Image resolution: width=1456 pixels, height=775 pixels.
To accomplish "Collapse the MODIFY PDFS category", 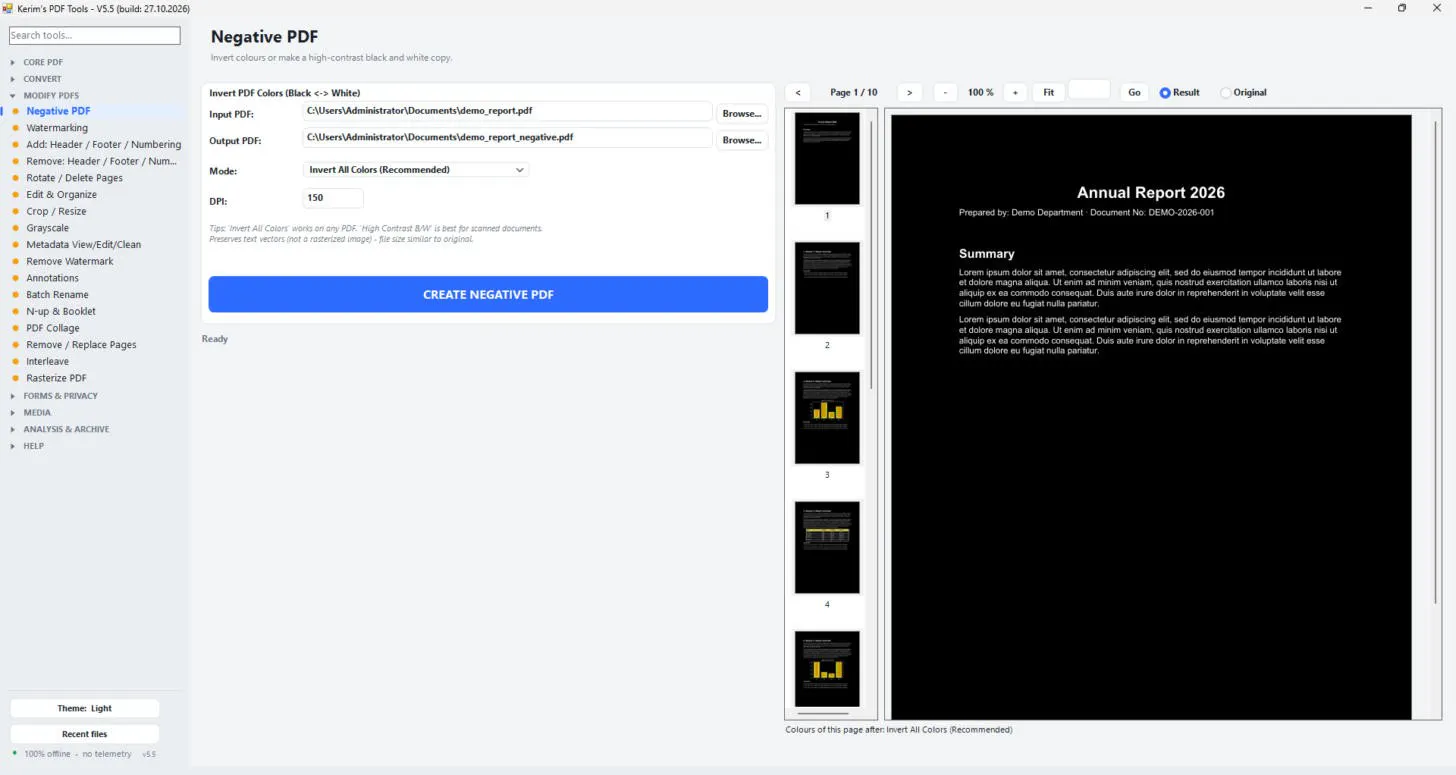I will click(x=51, y=95).
